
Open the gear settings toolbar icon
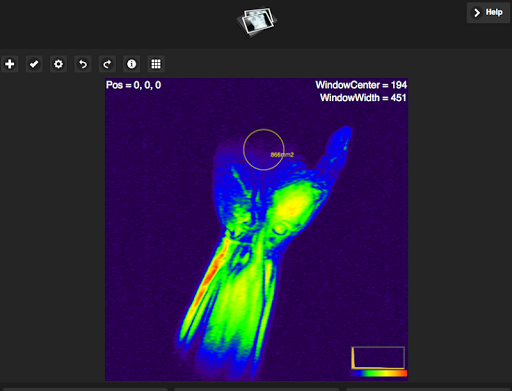(x=58, y=64)
